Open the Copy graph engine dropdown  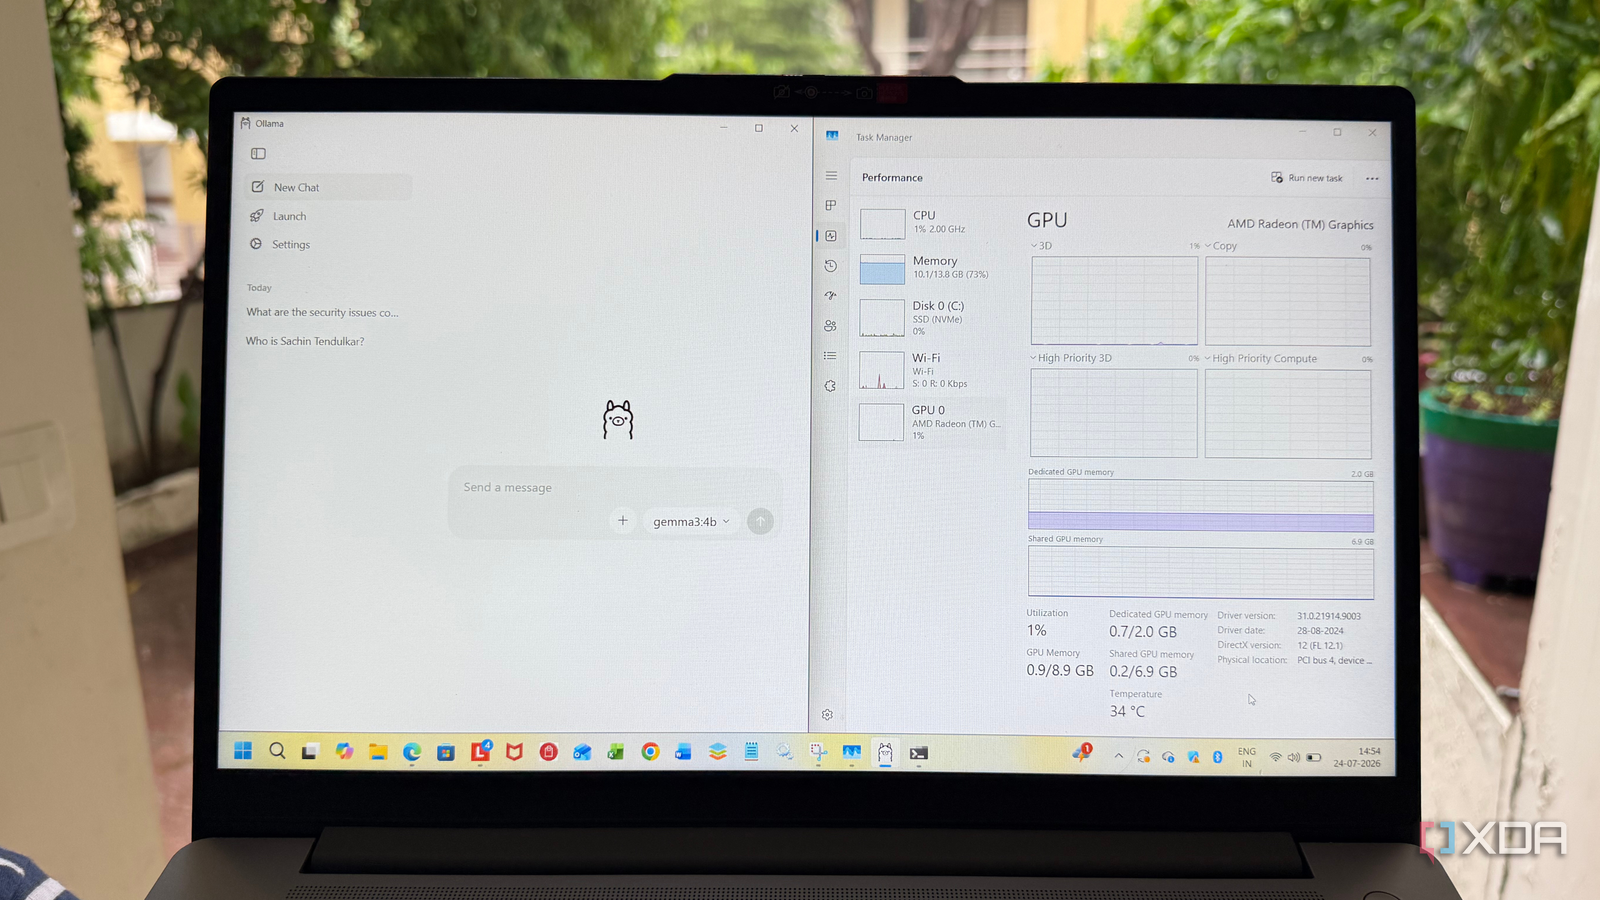point(1221,246)
